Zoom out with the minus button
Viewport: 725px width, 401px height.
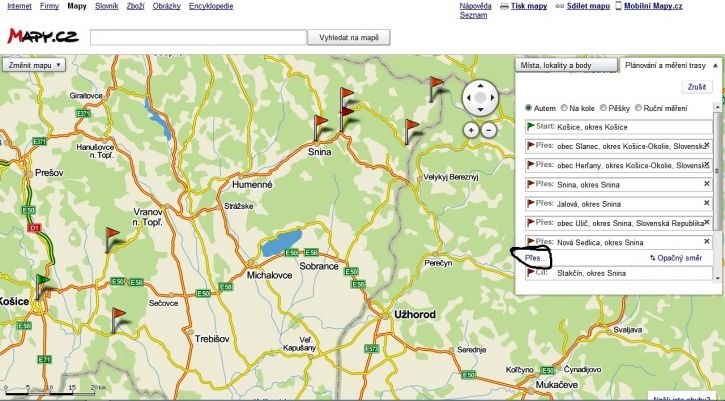point(489,130)
